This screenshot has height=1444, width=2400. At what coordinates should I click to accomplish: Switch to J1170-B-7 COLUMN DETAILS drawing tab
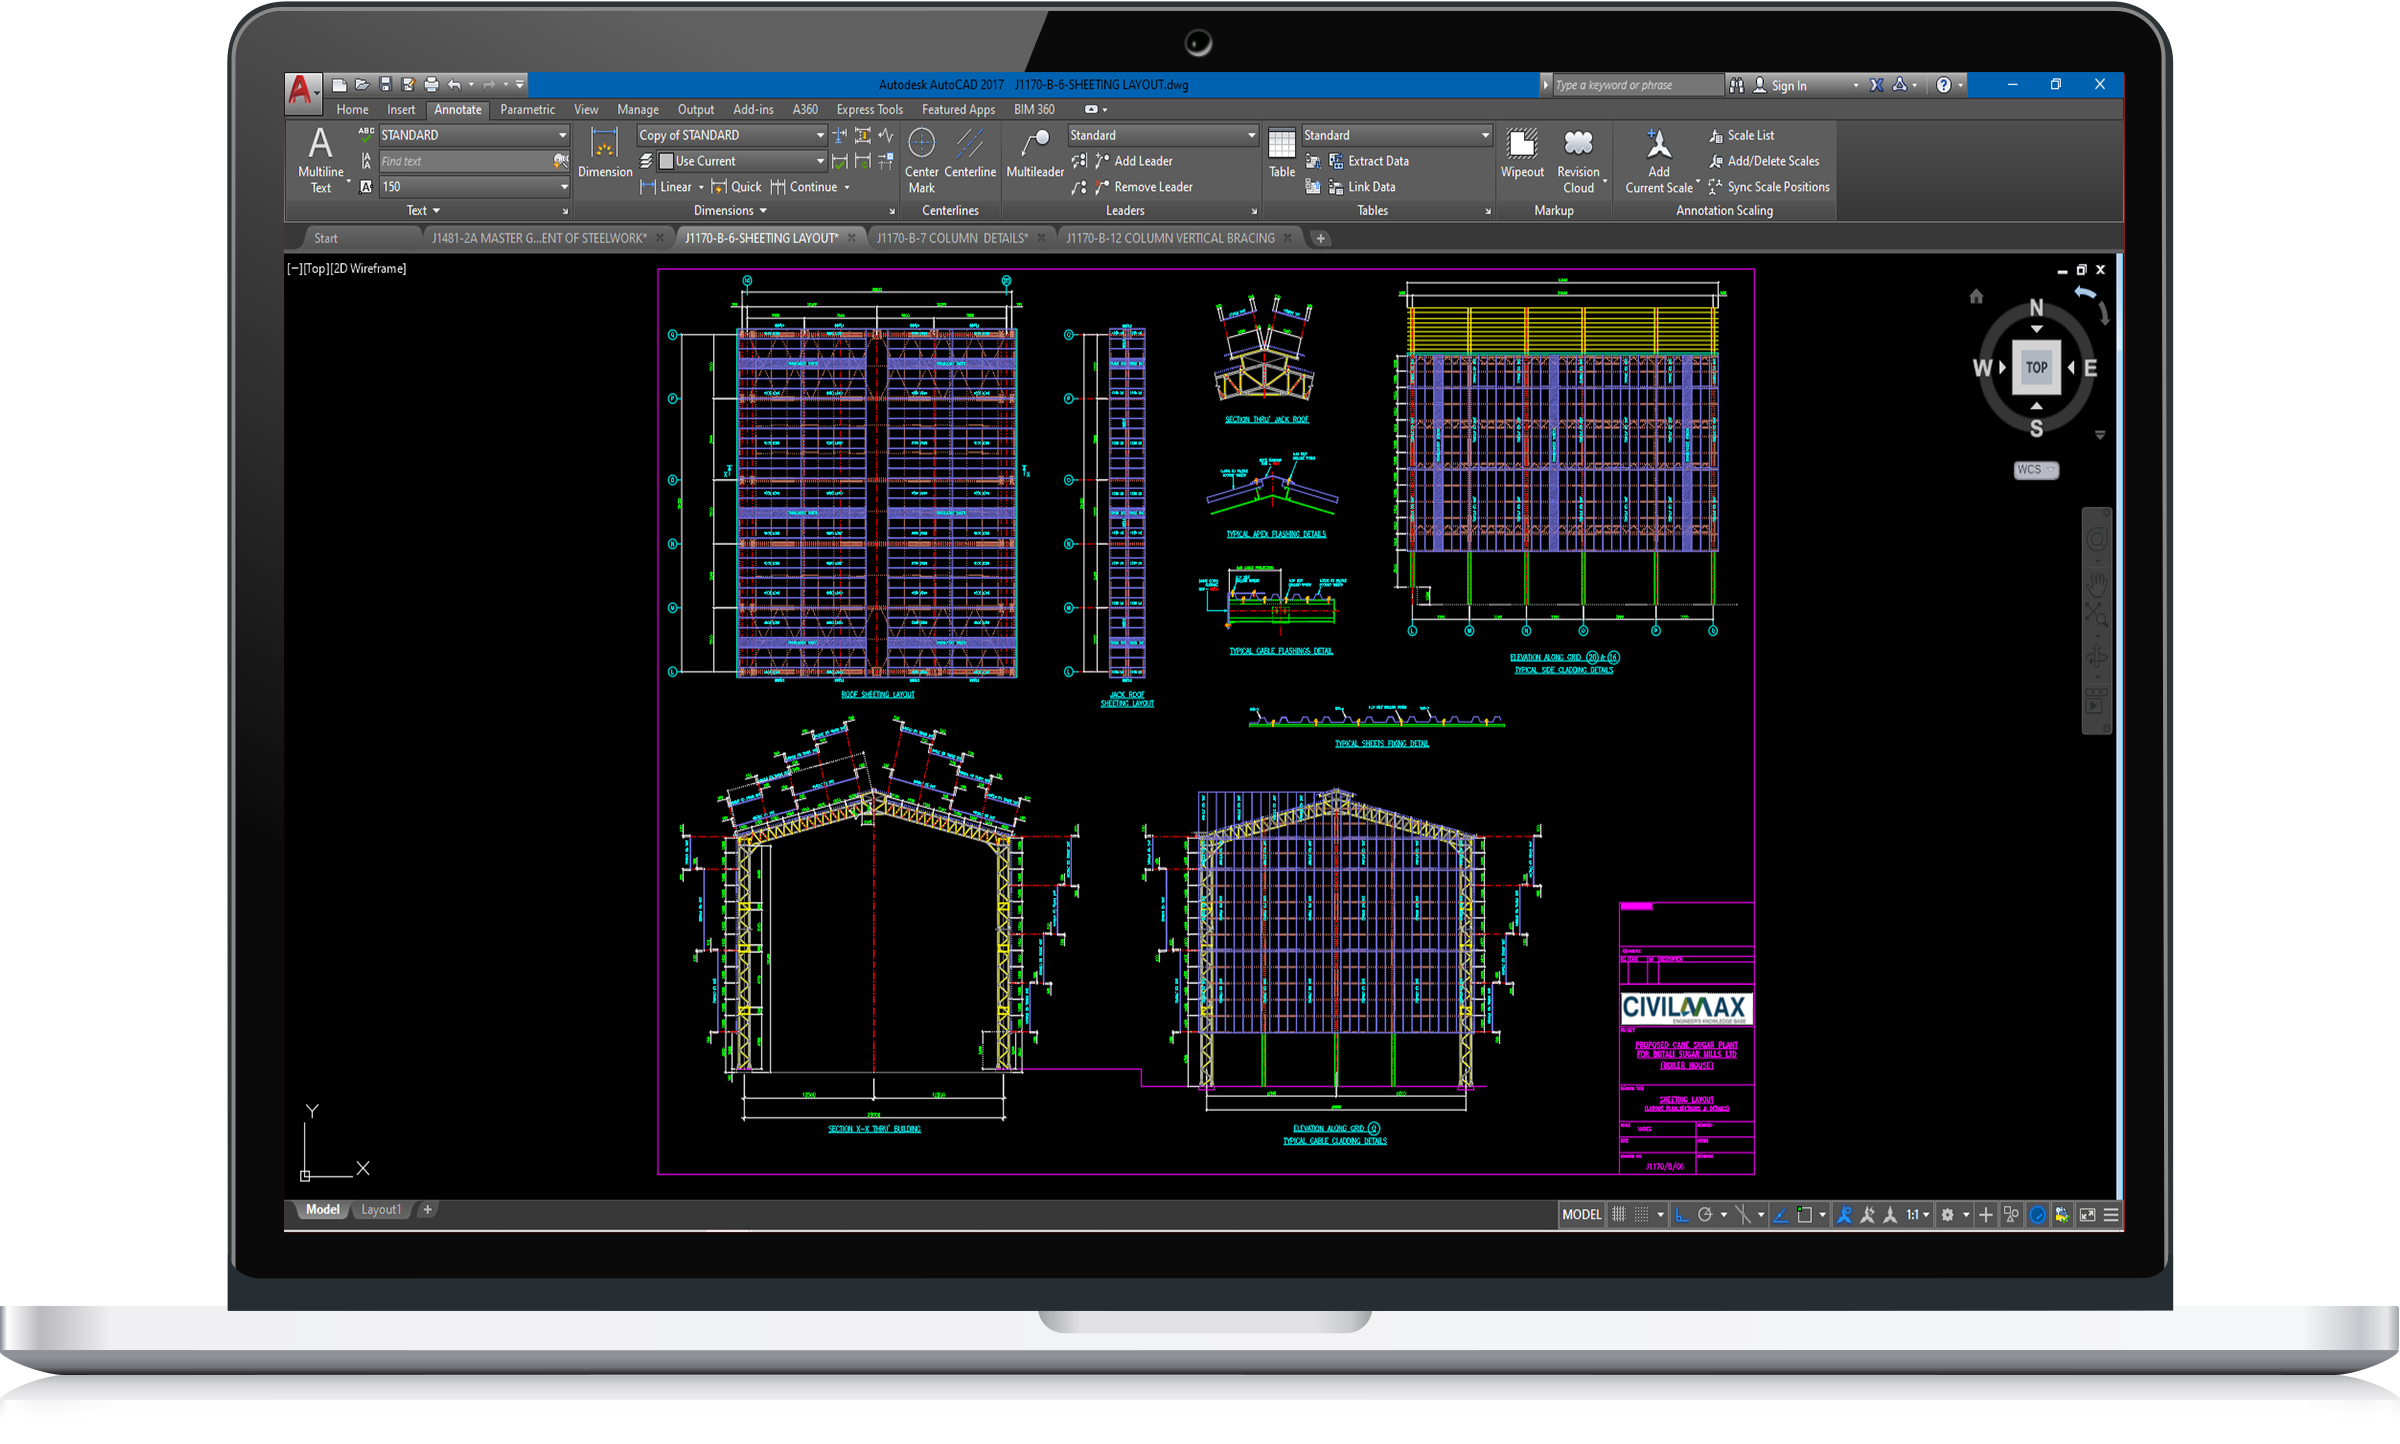point(951,238)
